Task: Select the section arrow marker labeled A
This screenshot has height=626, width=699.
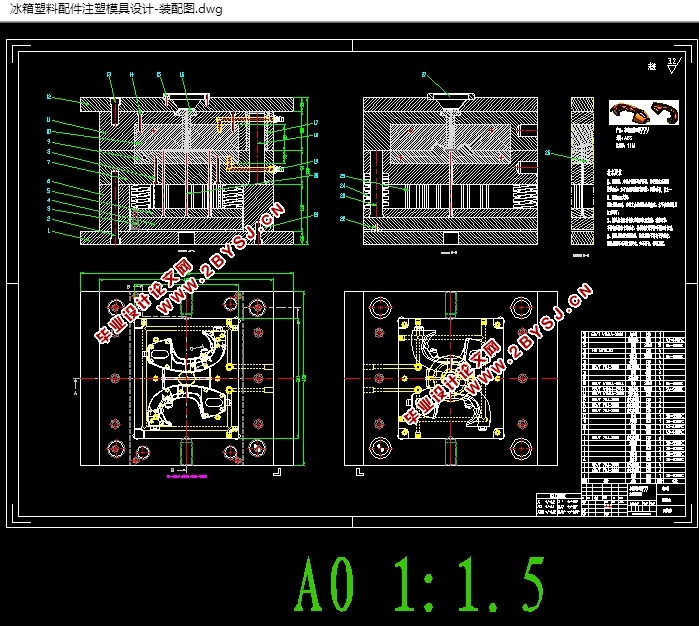Action: [77, 386]
